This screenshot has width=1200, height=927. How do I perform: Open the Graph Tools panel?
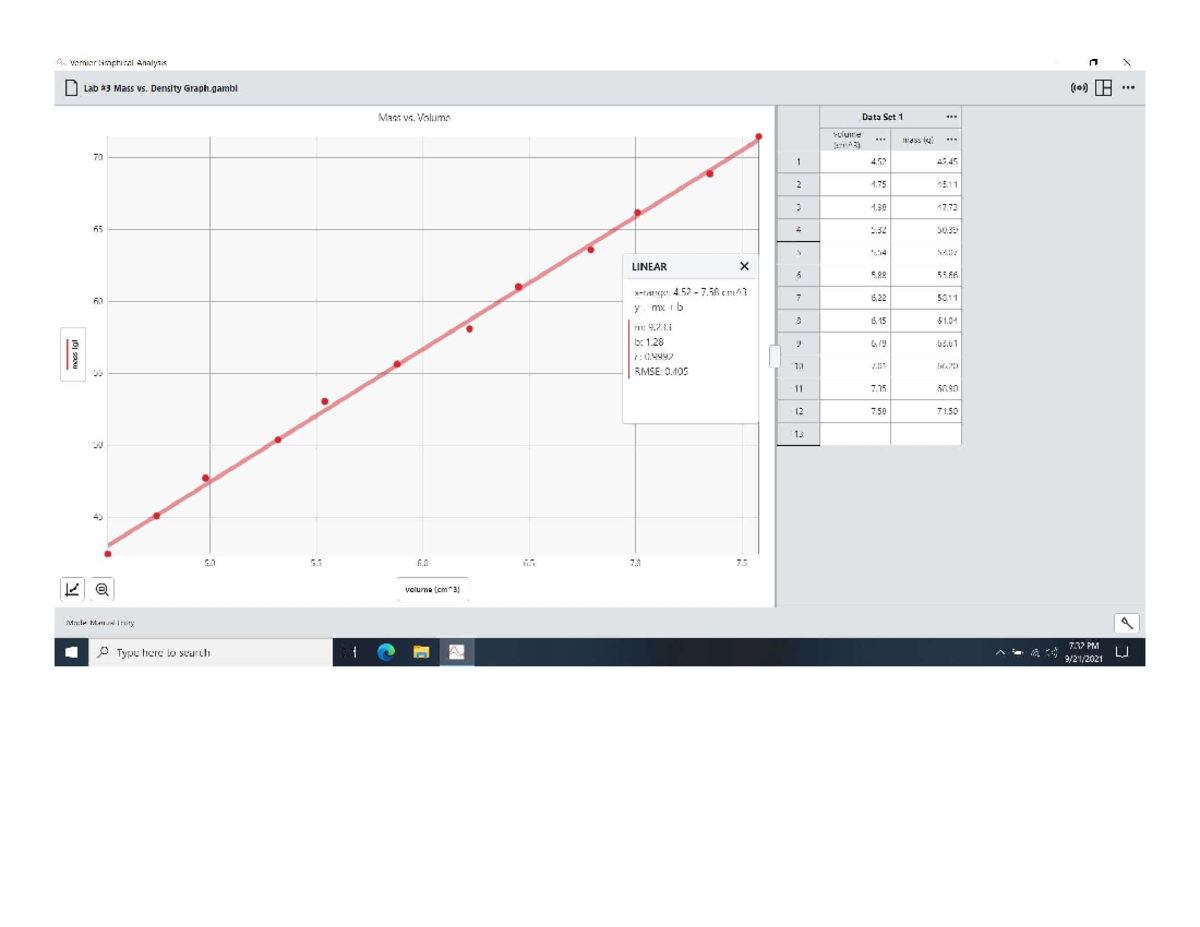coord(70,589)
